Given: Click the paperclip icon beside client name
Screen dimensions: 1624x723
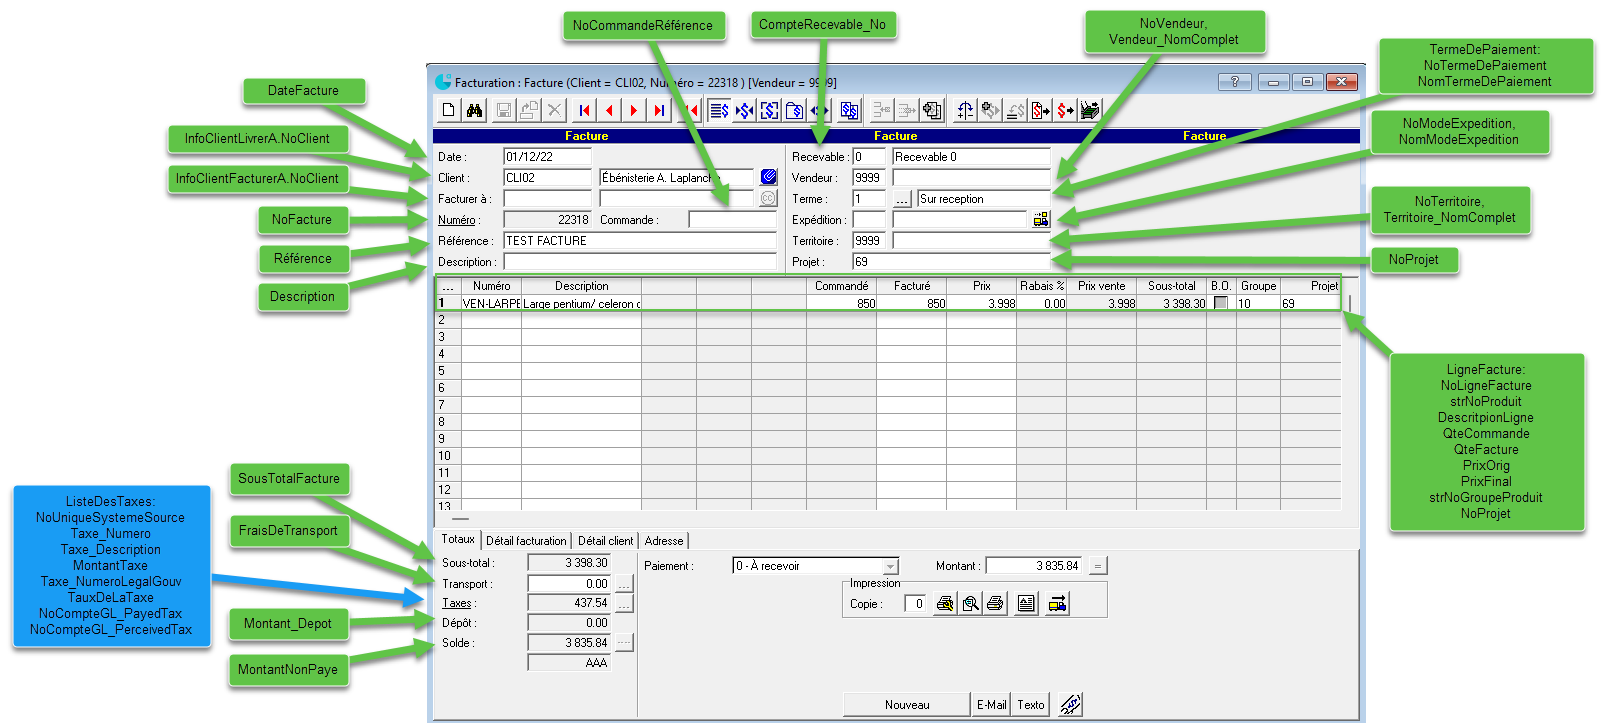Looking at the screenshot, I should (768, 177).
